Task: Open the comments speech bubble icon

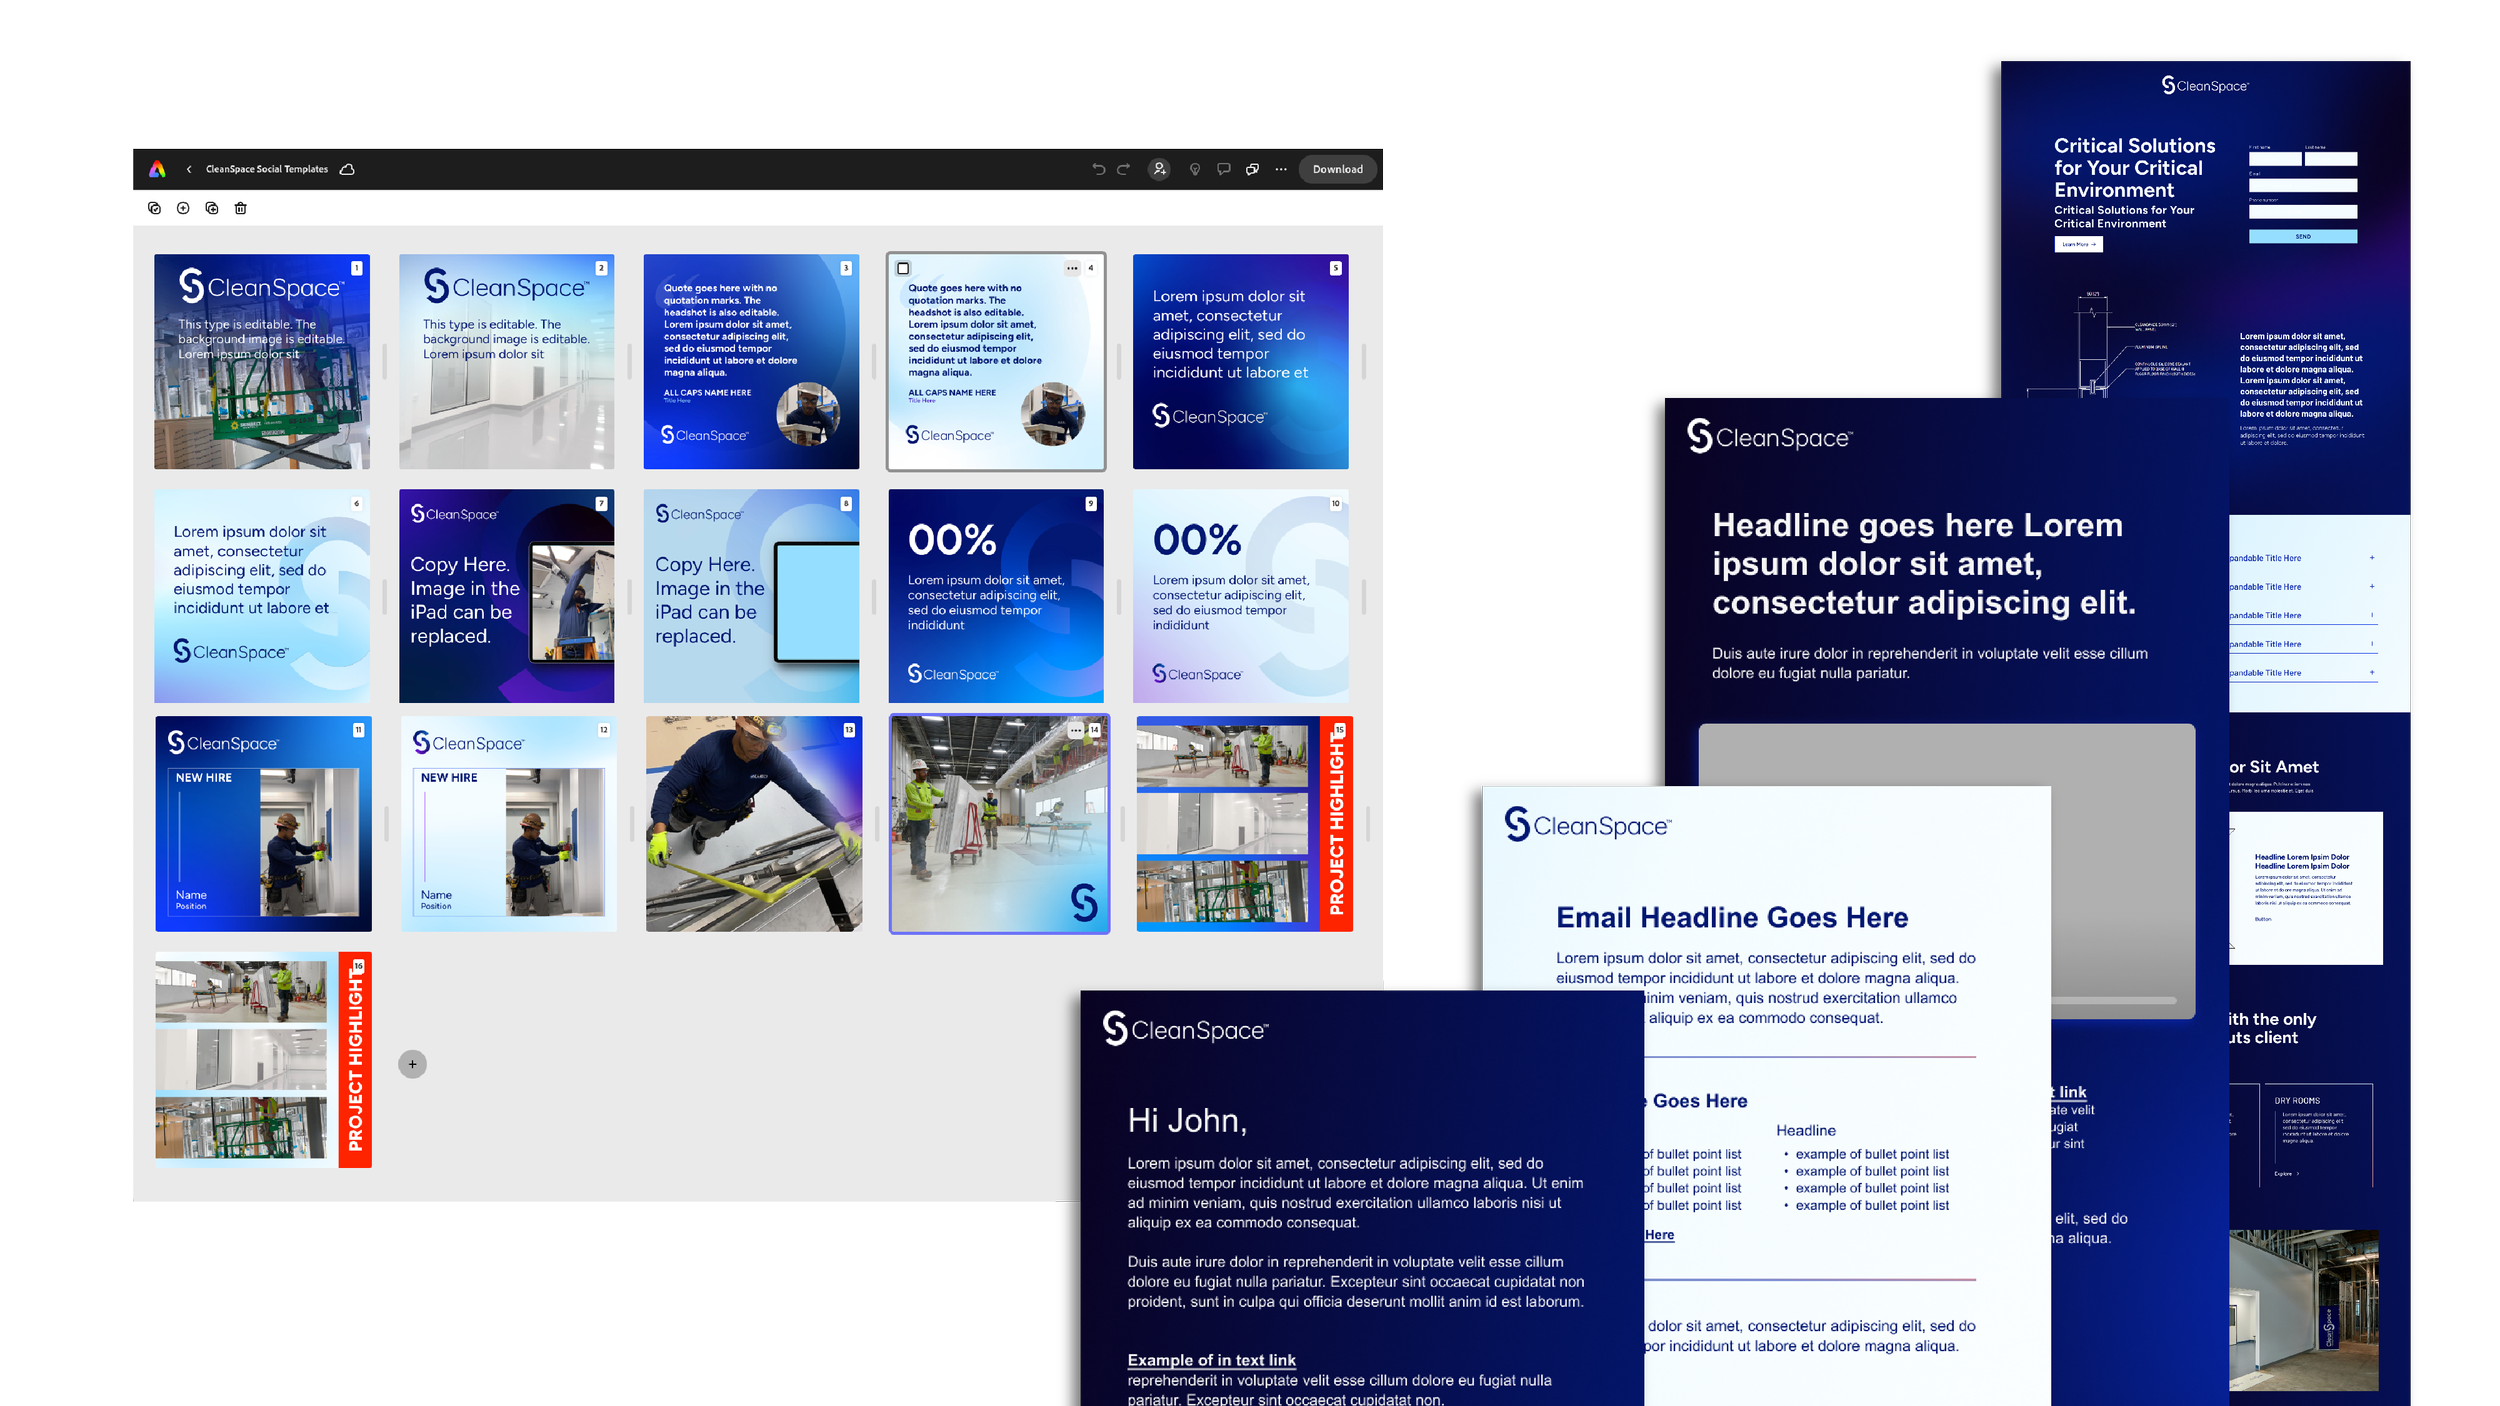Action: (1223, 169)
